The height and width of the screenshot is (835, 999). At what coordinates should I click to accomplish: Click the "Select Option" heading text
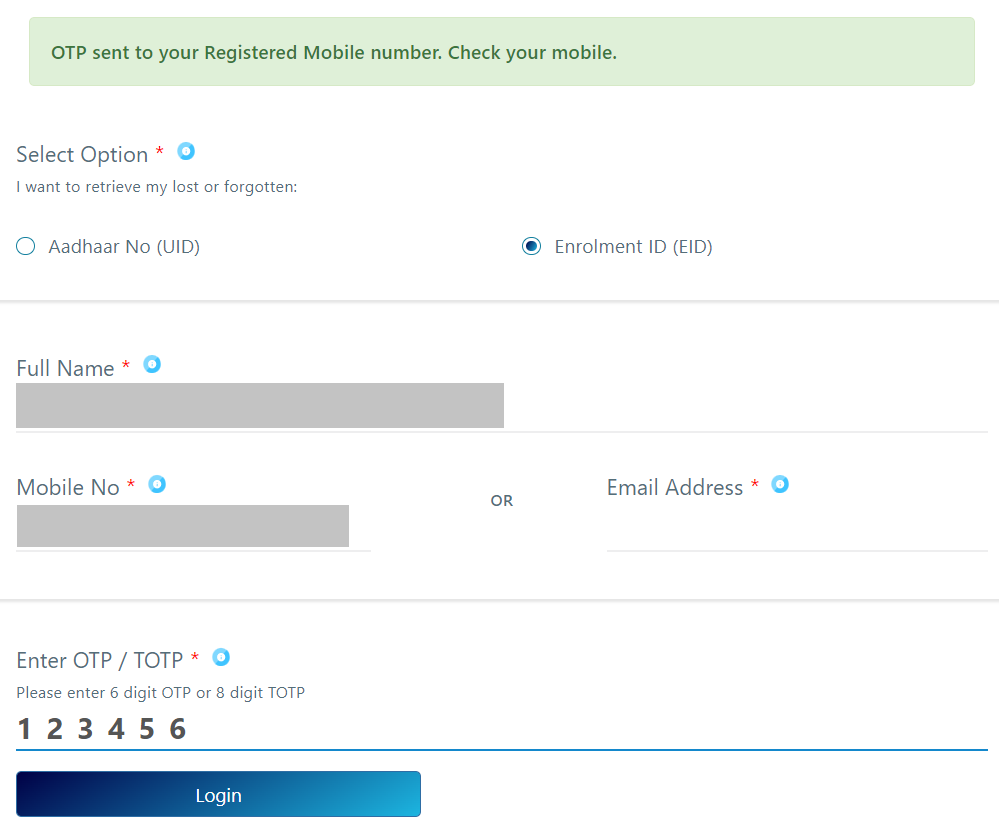click(x=82, y=155)
